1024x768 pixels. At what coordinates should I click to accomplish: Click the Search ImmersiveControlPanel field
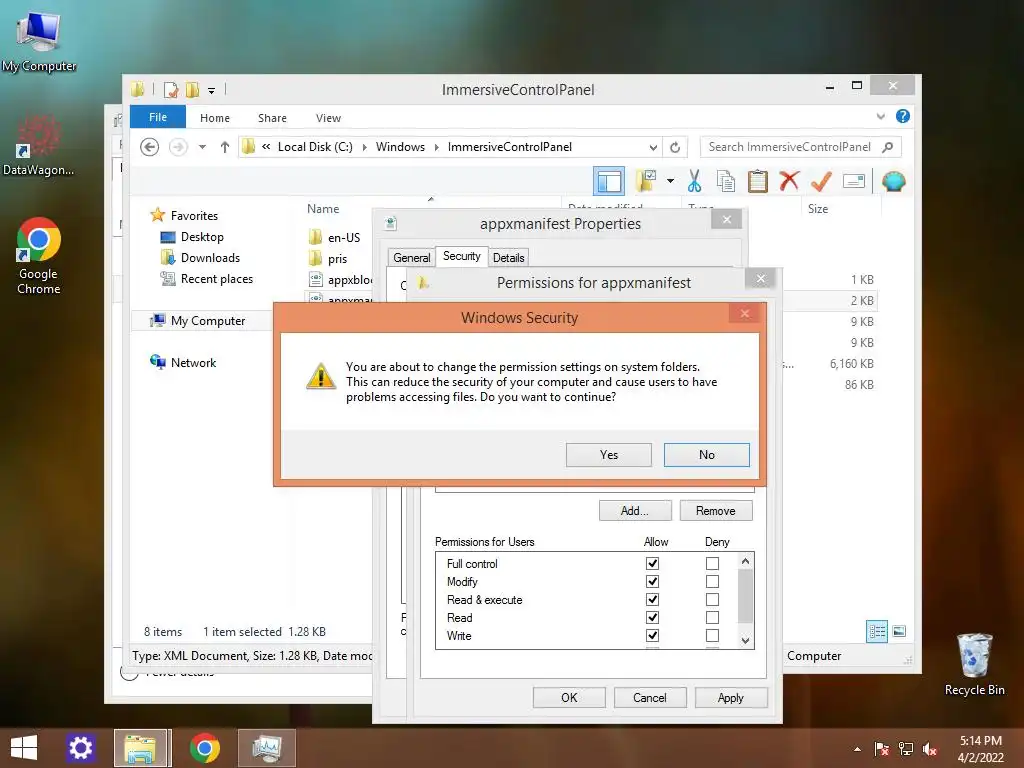(801, 147)
